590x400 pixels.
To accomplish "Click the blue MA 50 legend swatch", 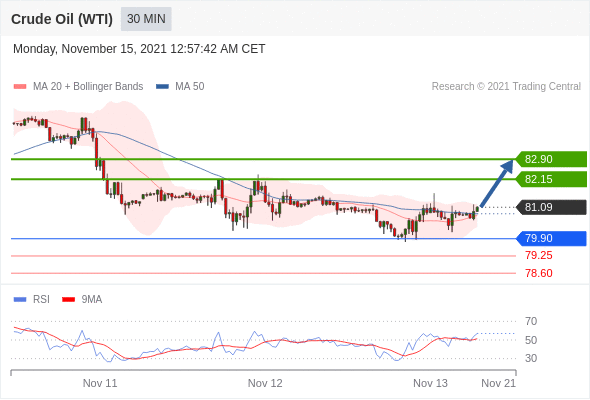I will coord(162,87).
